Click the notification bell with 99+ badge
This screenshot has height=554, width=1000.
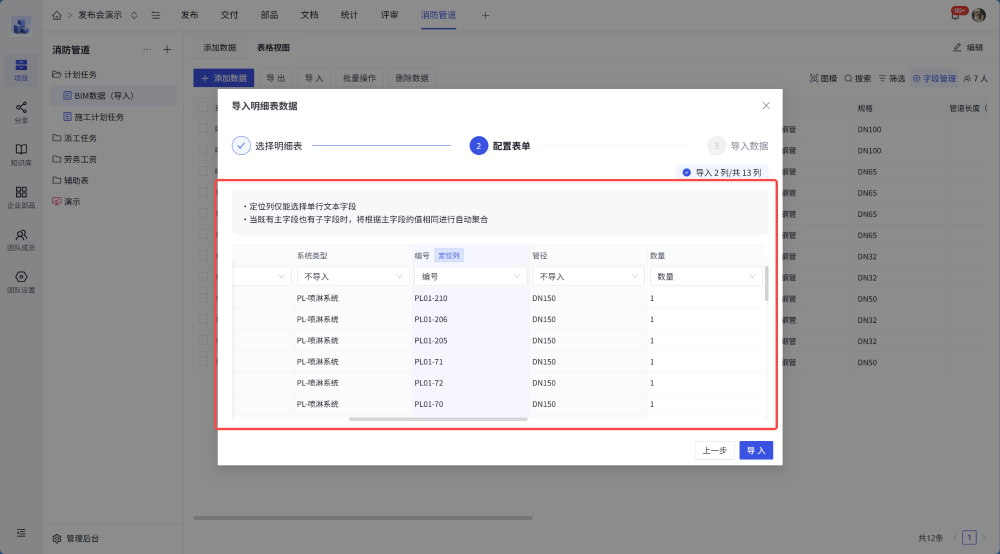[956, 15]
